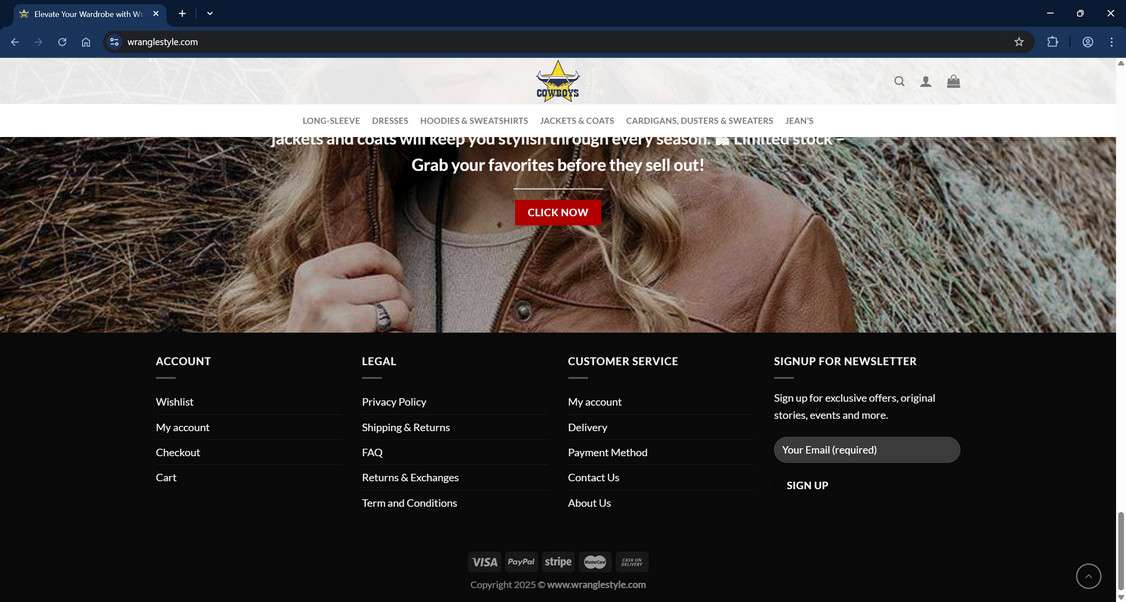Open the browser extensions puzzle icon

1052,41
